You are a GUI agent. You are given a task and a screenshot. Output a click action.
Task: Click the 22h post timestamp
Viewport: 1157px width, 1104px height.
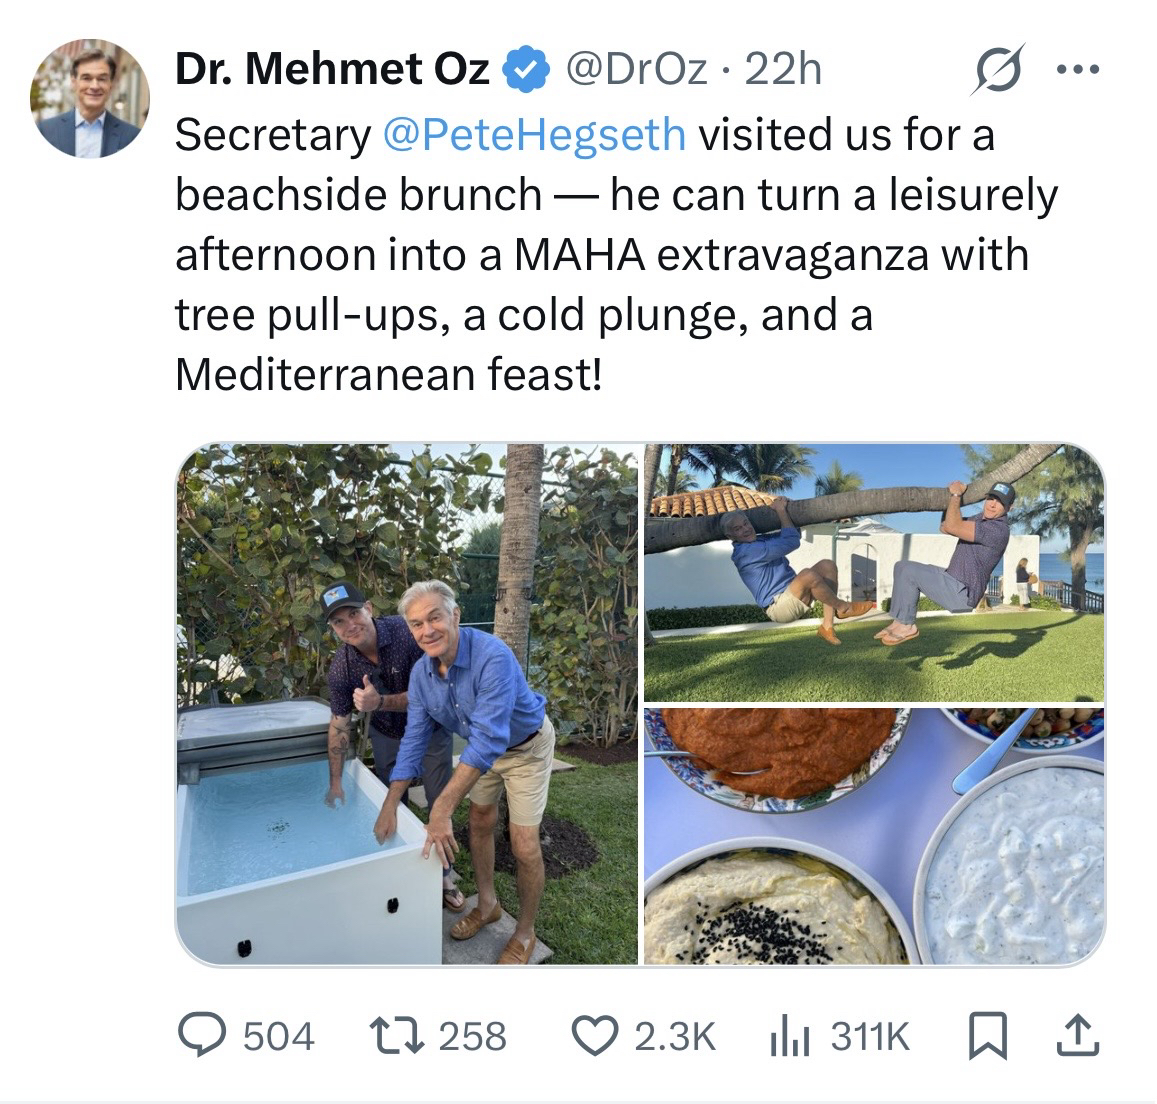(785, 70)
